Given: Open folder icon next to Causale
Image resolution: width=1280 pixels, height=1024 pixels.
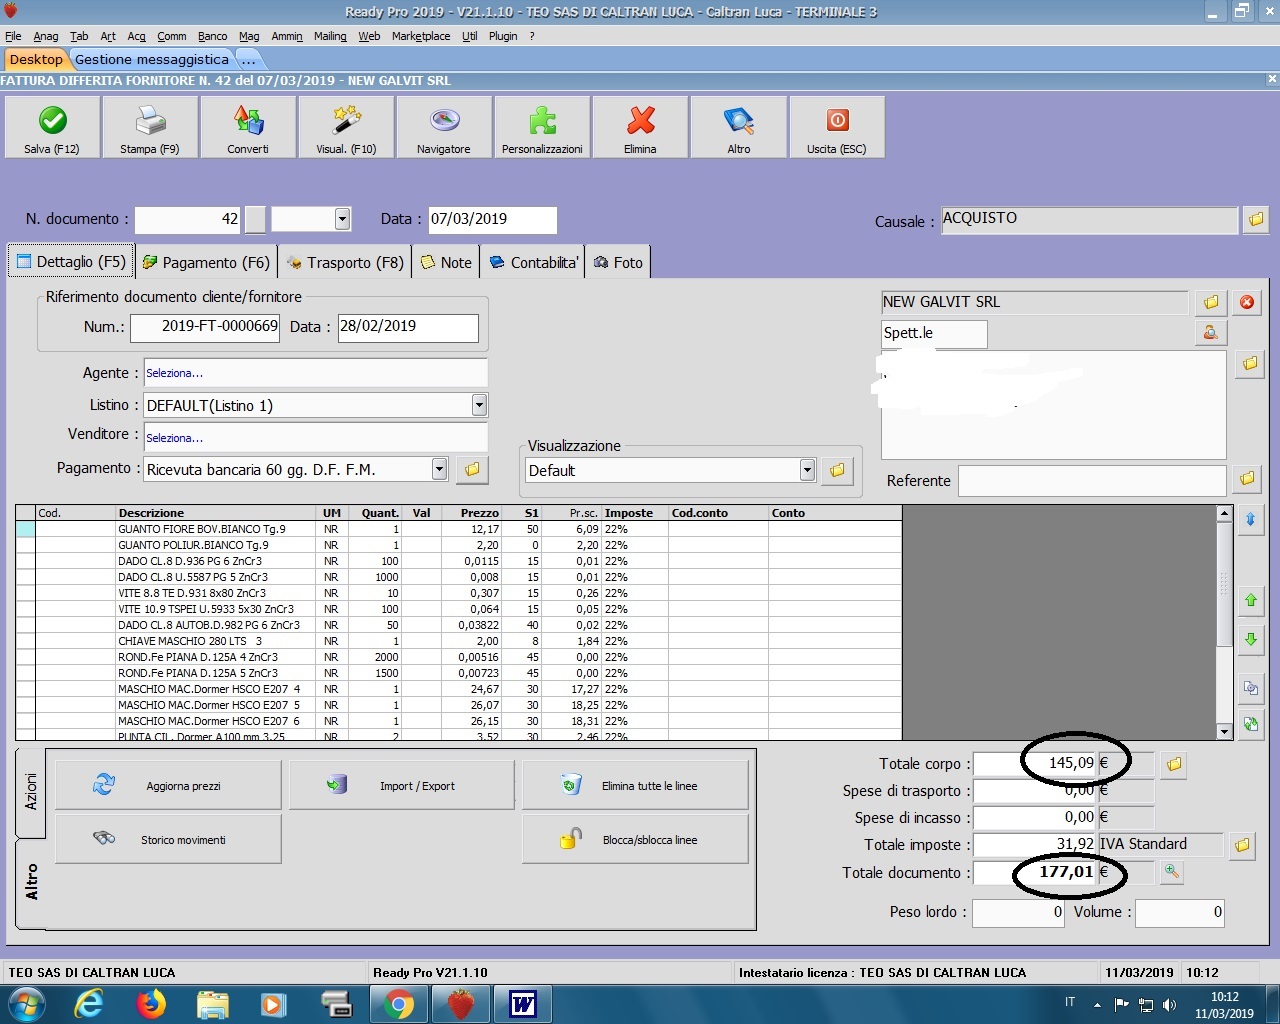Looking at the screenshot, I should [1256, 219].
